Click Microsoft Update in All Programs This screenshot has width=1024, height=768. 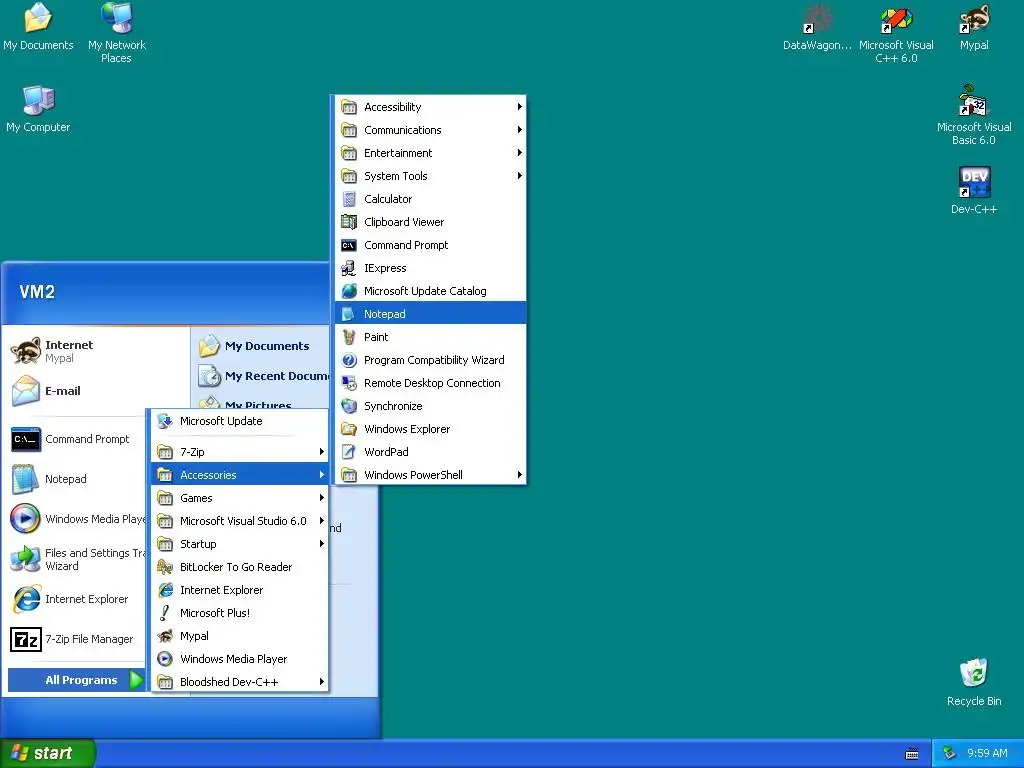click(240, 421)
